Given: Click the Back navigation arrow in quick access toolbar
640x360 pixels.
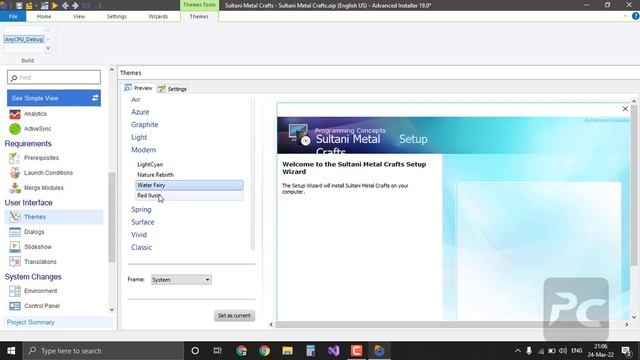Looking at the screenshot, I should pos(65,6).
